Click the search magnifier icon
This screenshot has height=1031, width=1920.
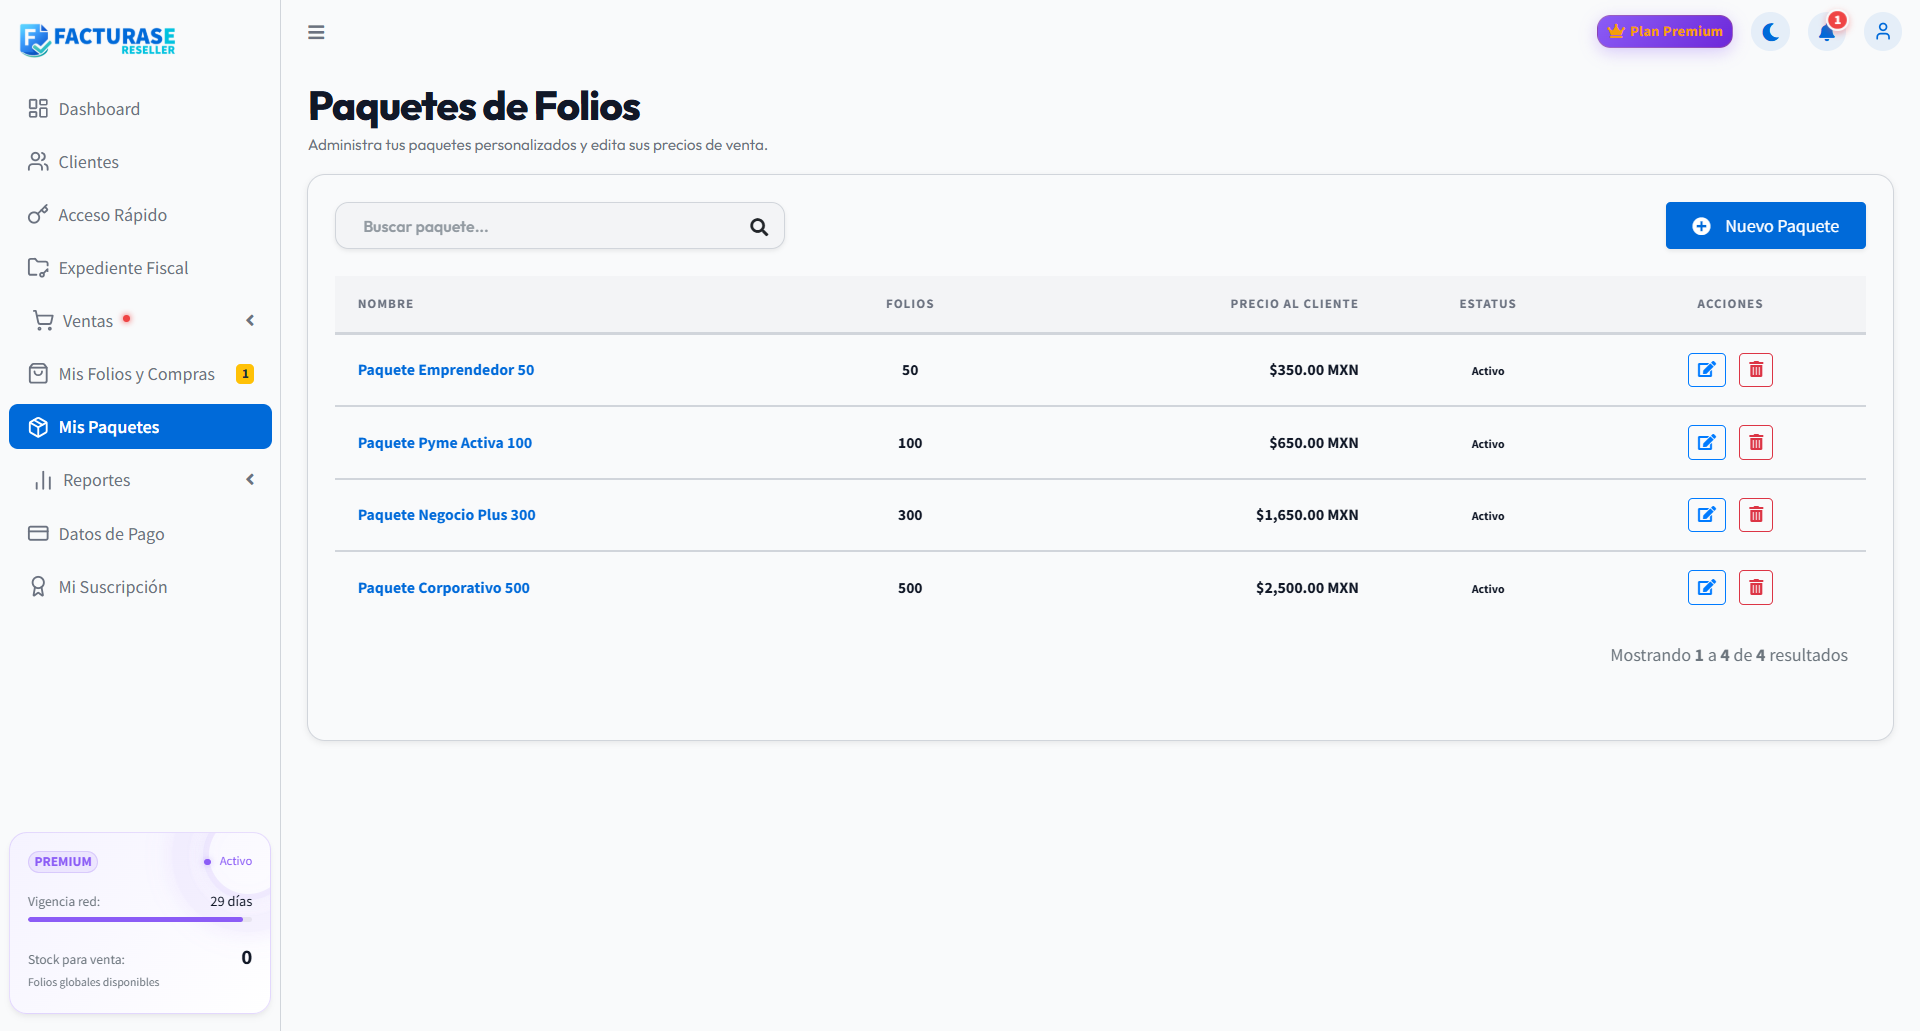point(759,227)
